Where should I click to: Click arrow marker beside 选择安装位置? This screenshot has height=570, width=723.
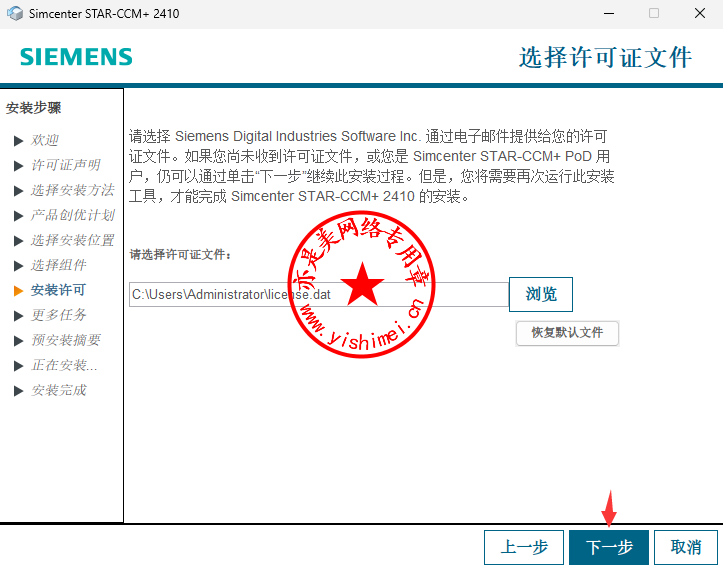tap(18, 241)
